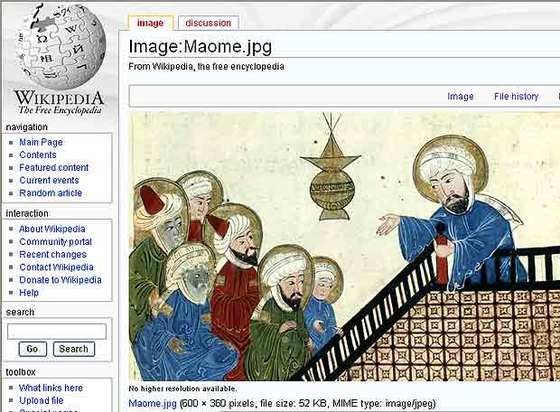This screenshot has height=412, width=560.
Task: Load a Random article
Action: (x=51, y=193)
